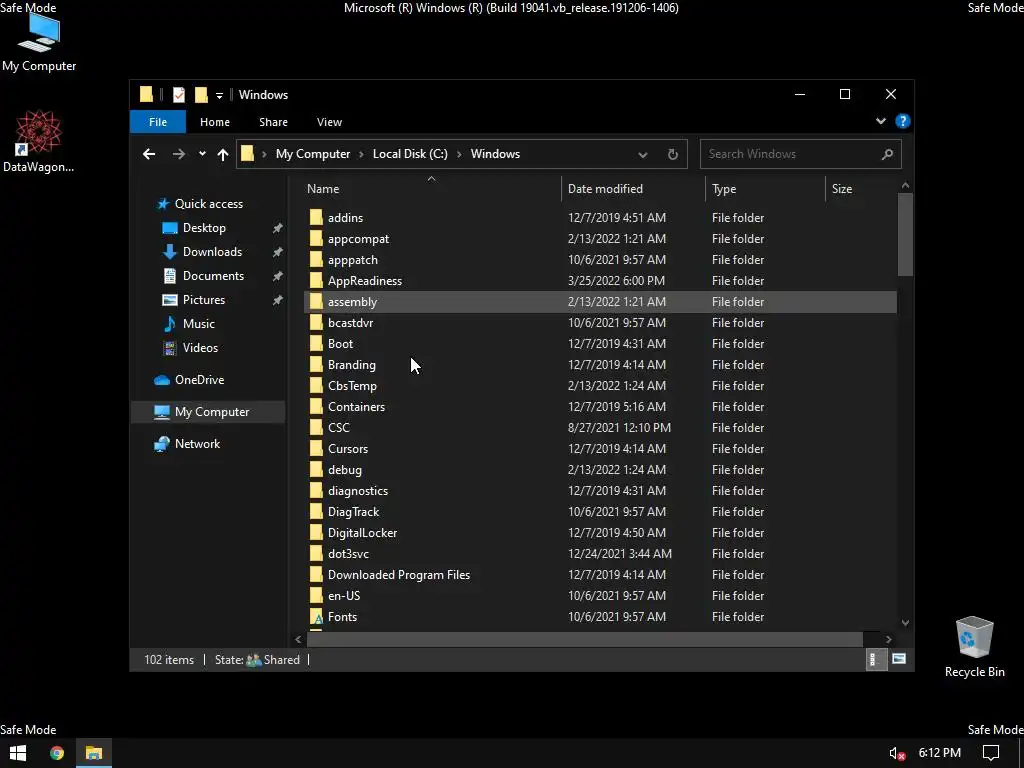Open the My Computer desktop icon

tap(39, 43)
